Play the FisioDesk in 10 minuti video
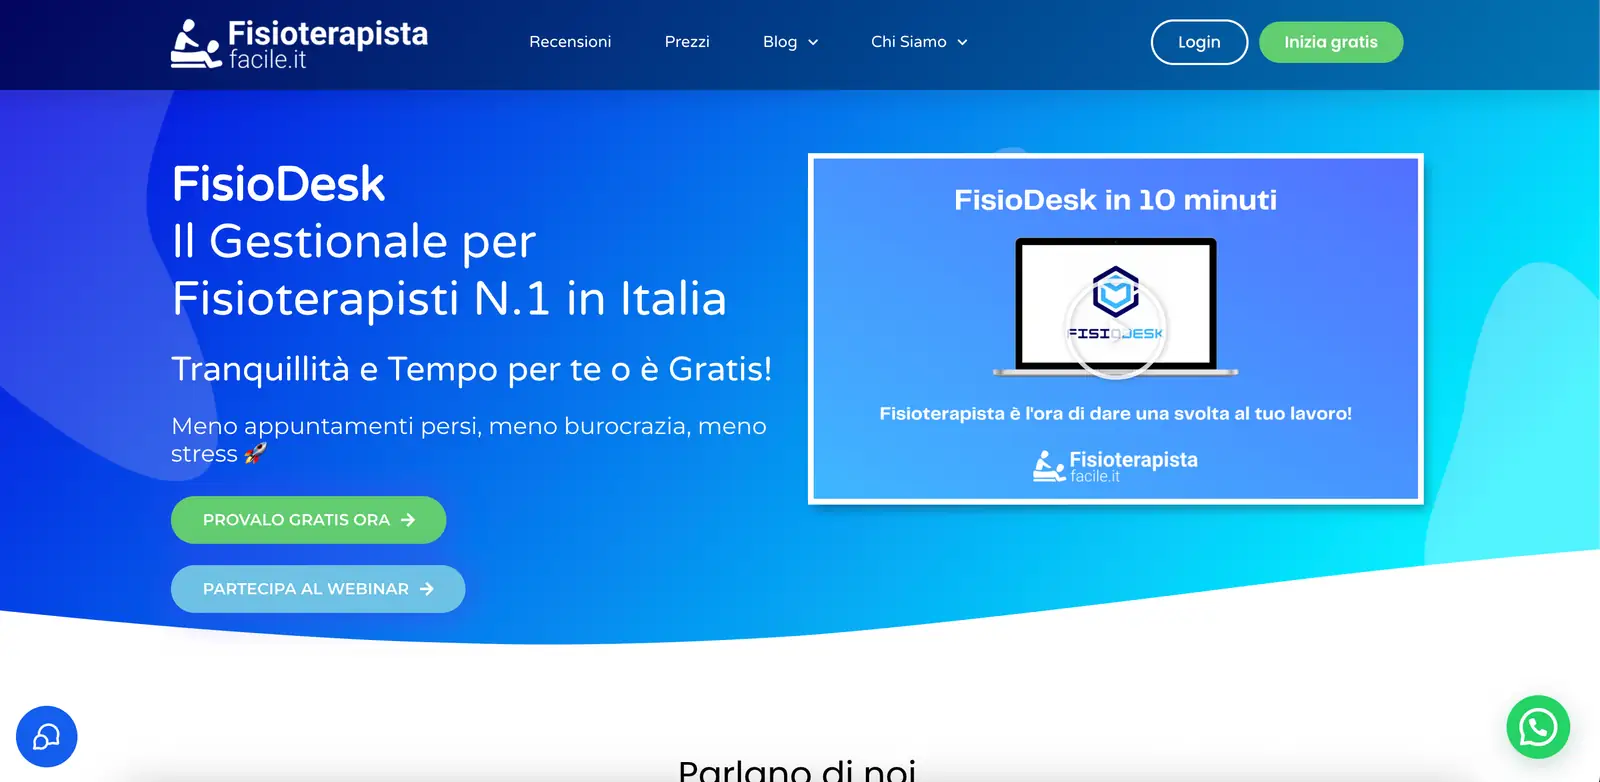1600x782 pixels. pyautogui.click(x=1116, y=328)
